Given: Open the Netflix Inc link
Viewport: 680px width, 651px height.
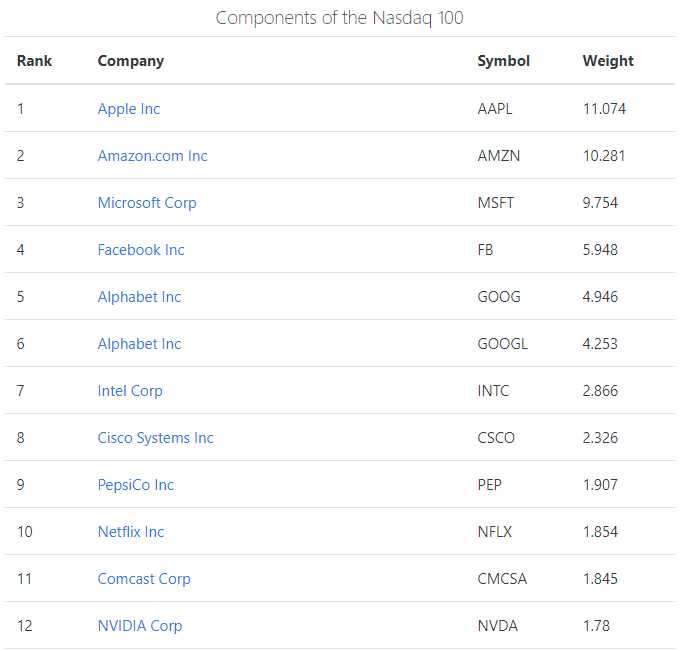Looking at the screenshot, I should 131,532.
